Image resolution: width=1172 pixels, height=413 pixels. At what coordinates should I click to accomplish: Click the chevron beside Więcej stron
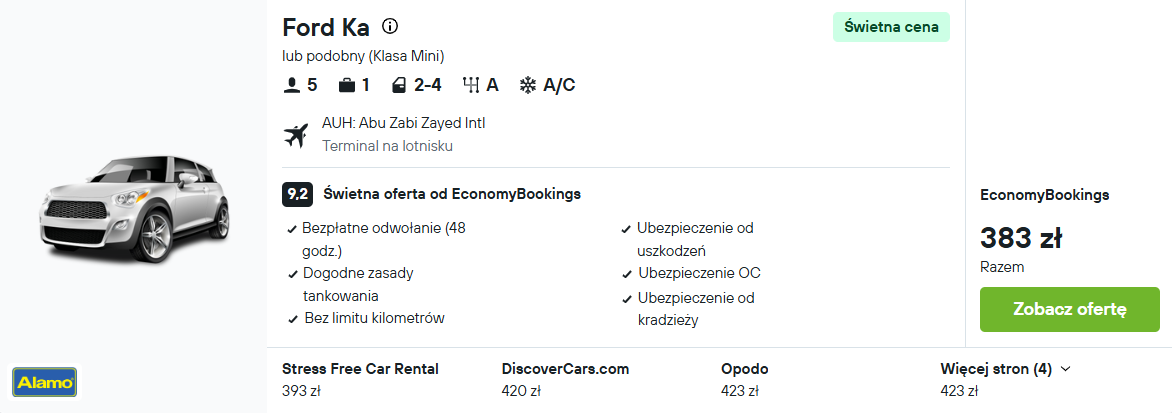(1065, 369)
